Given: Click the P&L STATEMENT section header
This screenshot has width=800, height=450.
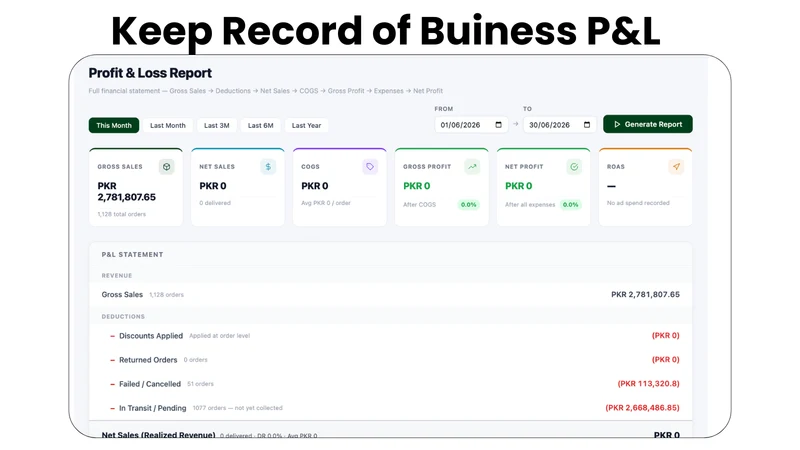Looking at the screenshot, I should [x=132, y=255].
